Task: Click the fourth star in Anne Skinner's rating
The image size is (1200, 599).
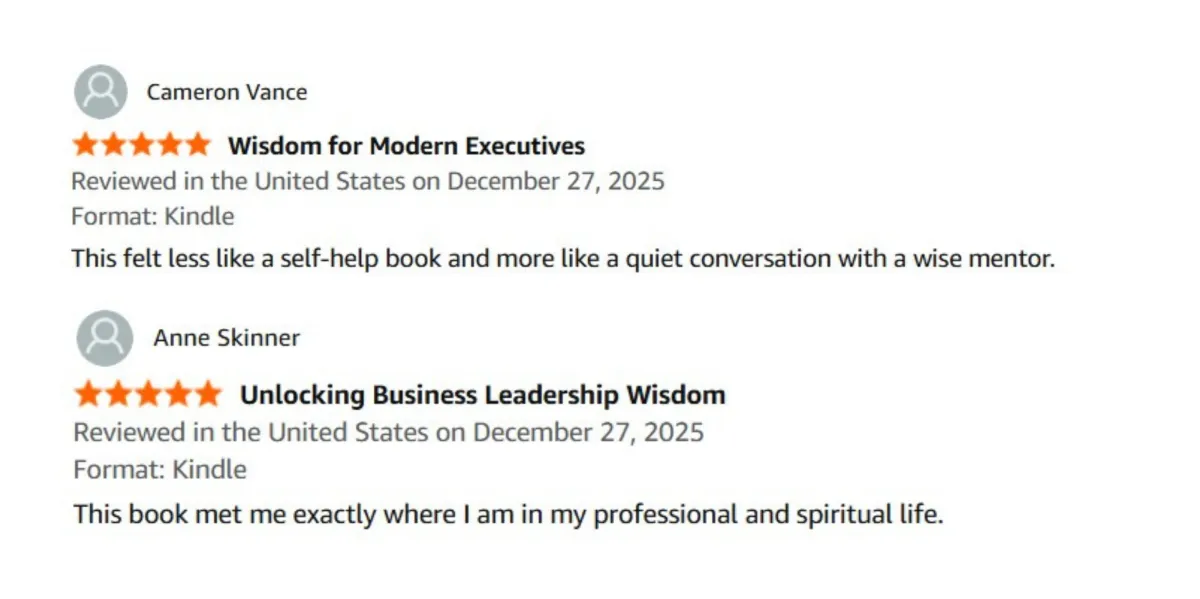Action: [177, 394]
